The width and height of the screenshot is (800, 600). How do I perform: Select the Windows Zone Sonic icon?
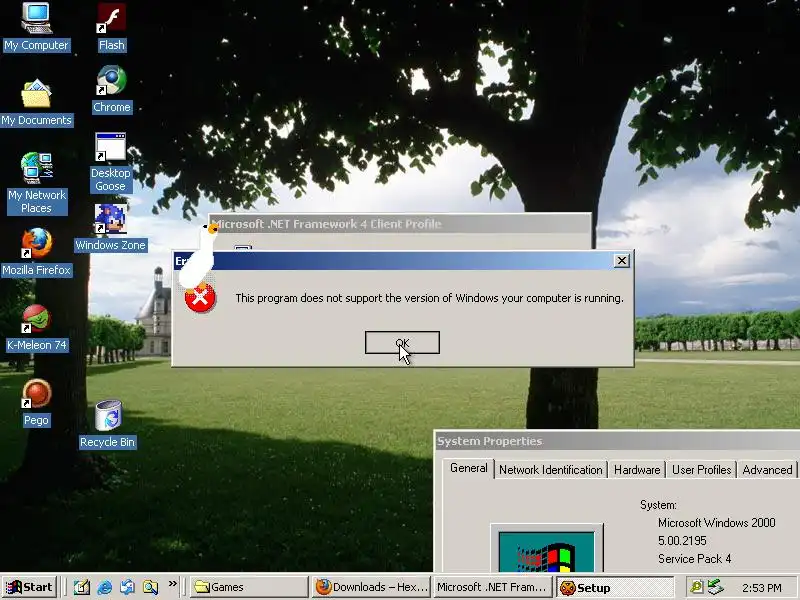pos(111,228)
